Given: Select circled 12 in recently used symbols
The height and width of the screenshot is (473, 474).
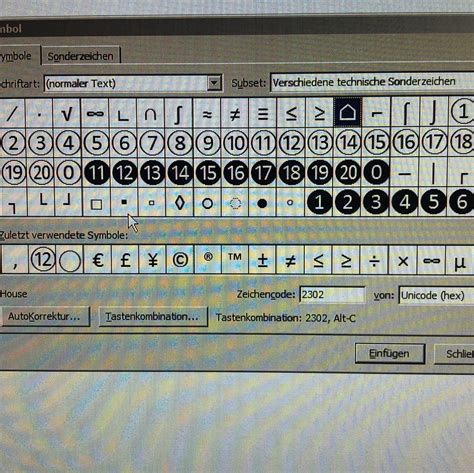Looking at the screenshot, I should point(42,259).
